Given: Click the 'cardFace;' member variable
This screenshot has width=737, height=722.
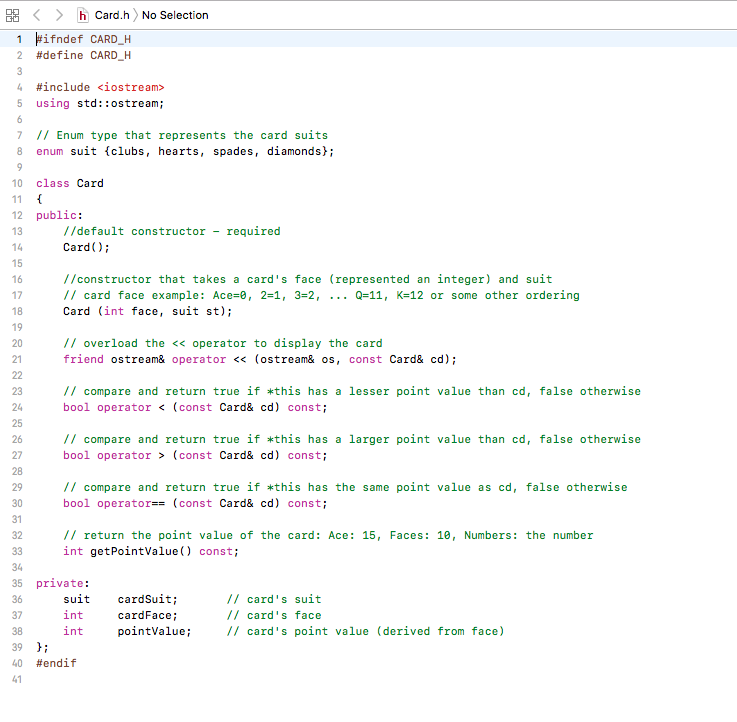Looking at the screenshot, I should point(148,615).
